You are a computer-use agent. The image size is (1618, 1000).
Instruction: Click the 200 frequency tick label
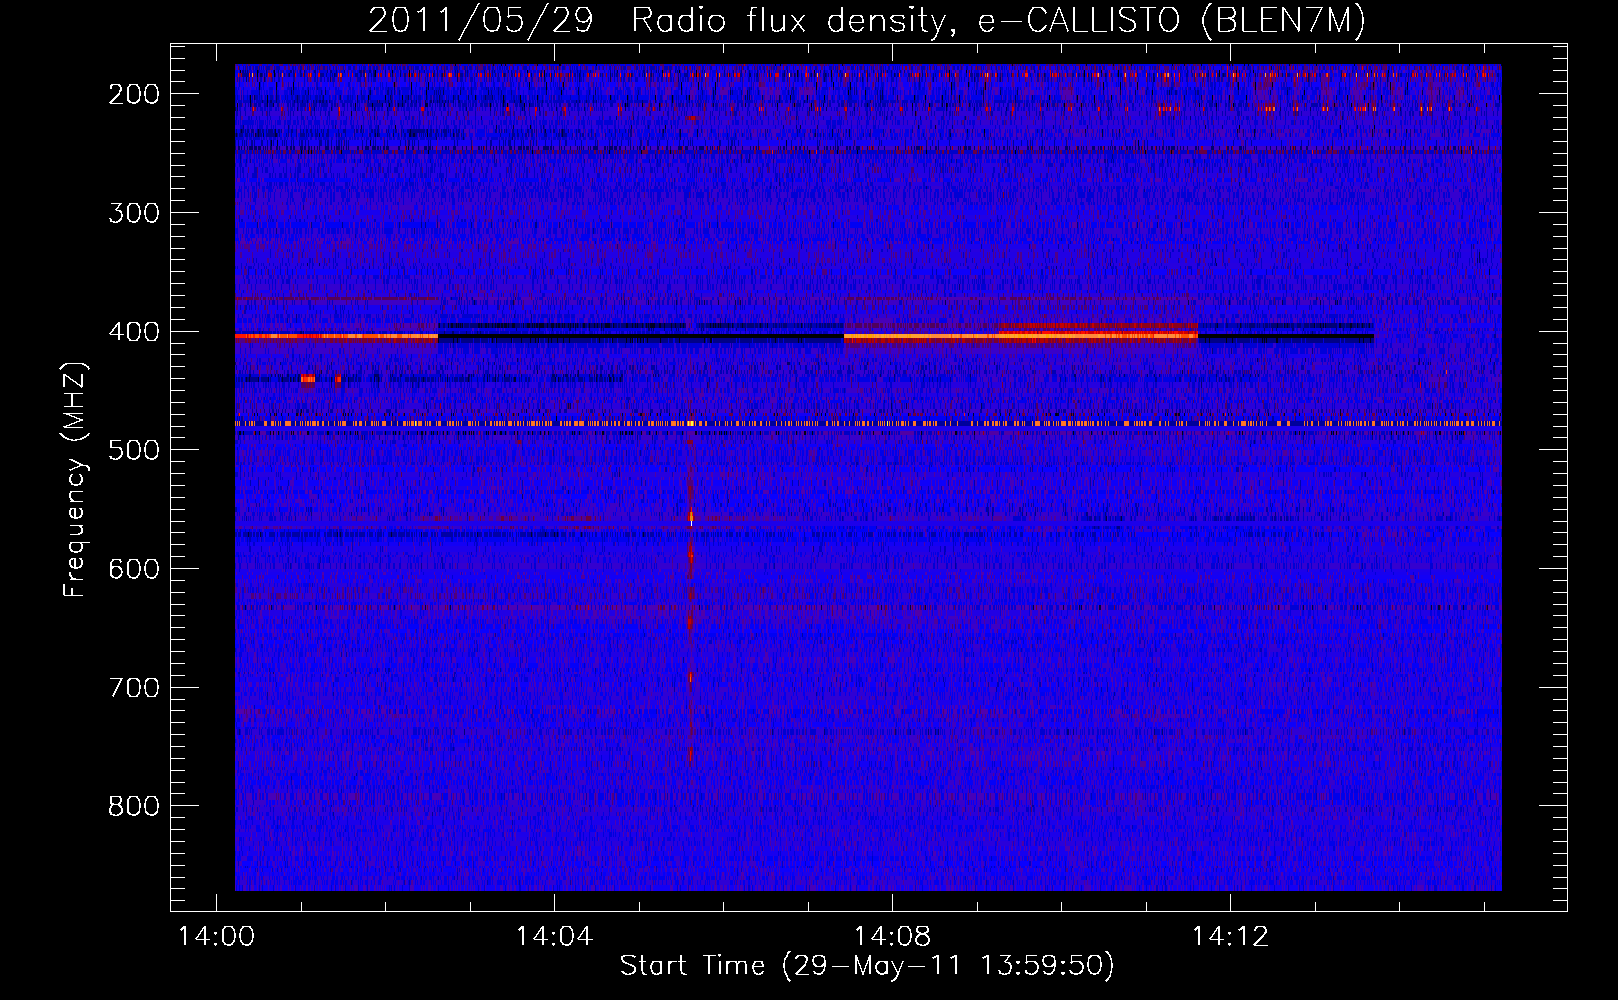click(134, 94)
